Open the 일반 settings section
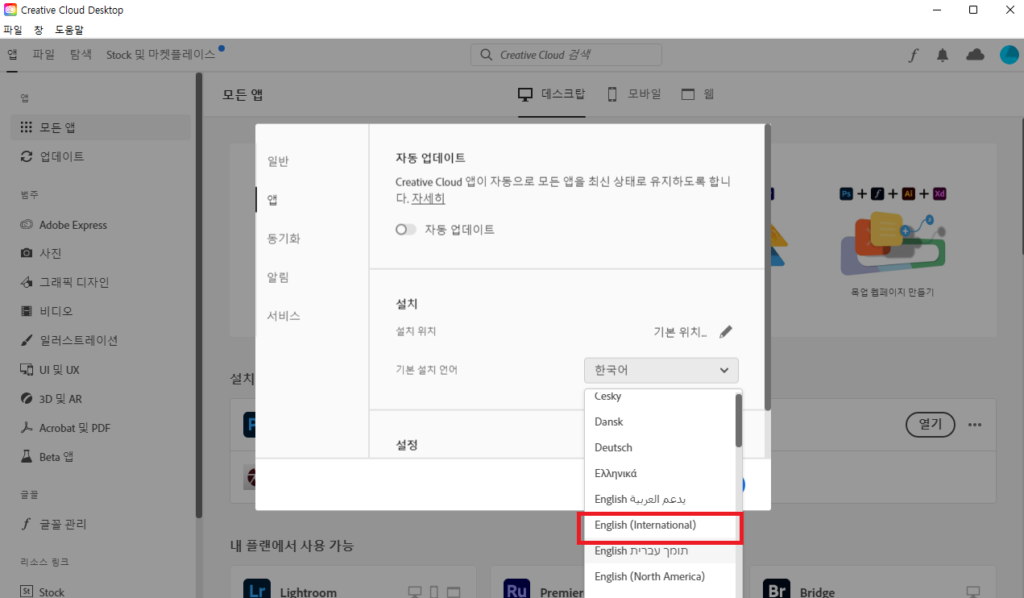Viewport: 1024px width, 598px height. (x=278, y=161)
